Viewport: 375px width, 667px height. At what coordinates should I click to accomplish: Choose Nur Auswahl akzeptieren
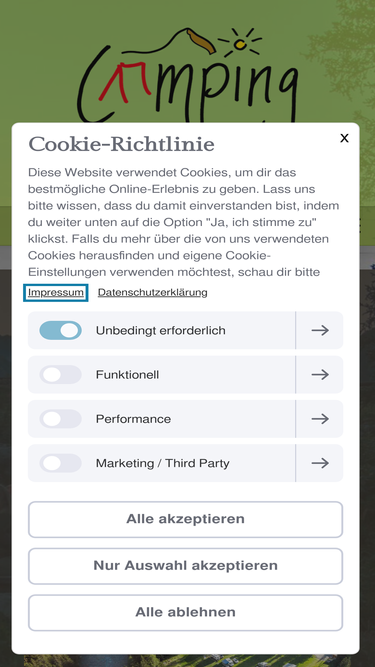tap(185, 566)
